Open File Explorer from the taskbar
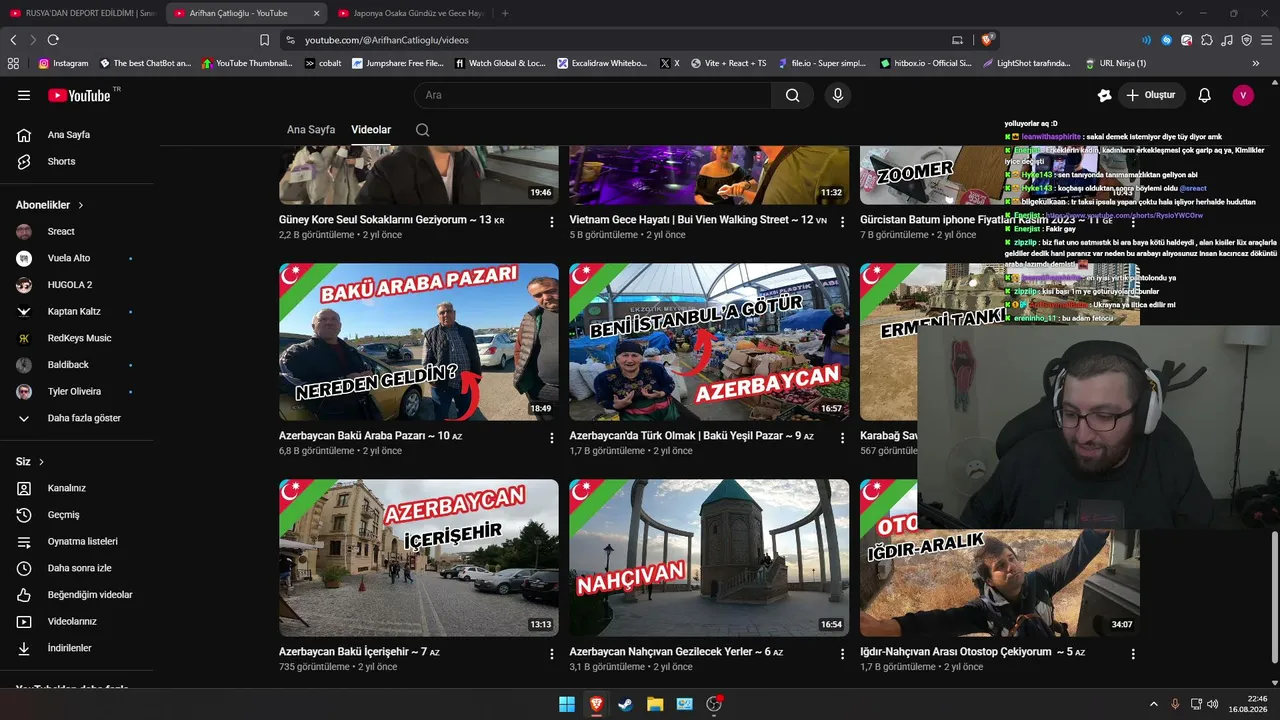 pyautogui.click(x=655, y=704)
